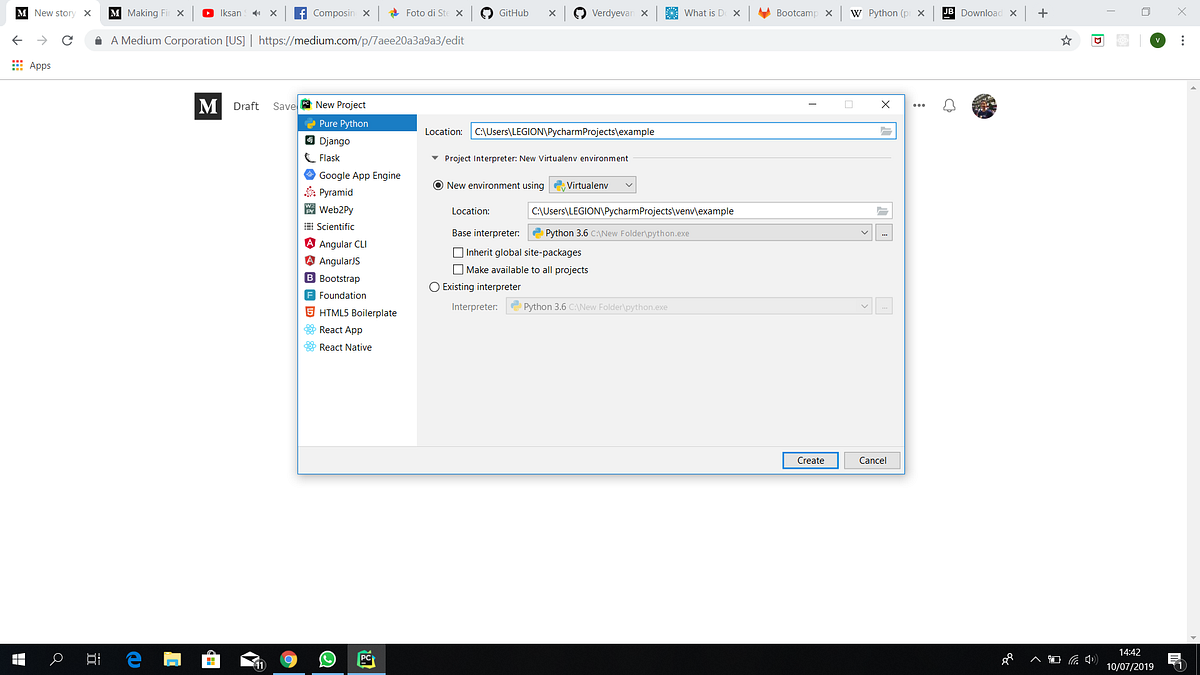Viewport: 1200px width, 675px height.
Task: Enable Inherit global site-packages
Action: [x=457, y=252]
